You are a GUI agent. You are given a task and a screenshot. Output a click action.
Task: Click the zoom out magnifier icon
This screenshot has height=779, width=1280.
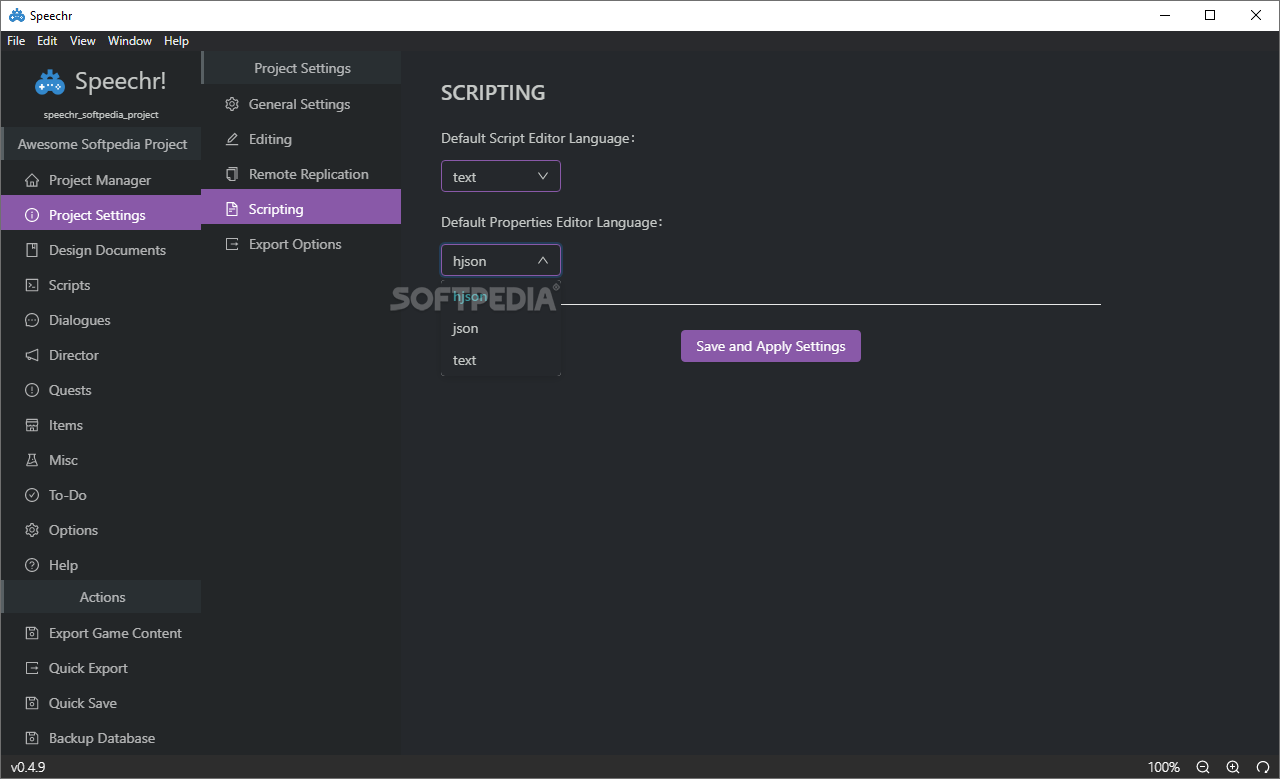(x=1203, y=767)
